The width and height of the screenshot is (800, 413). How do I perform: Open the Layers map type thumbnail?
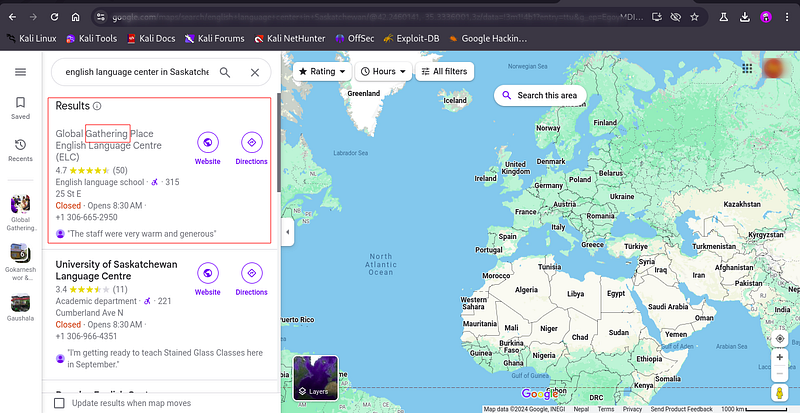point(315,377)
